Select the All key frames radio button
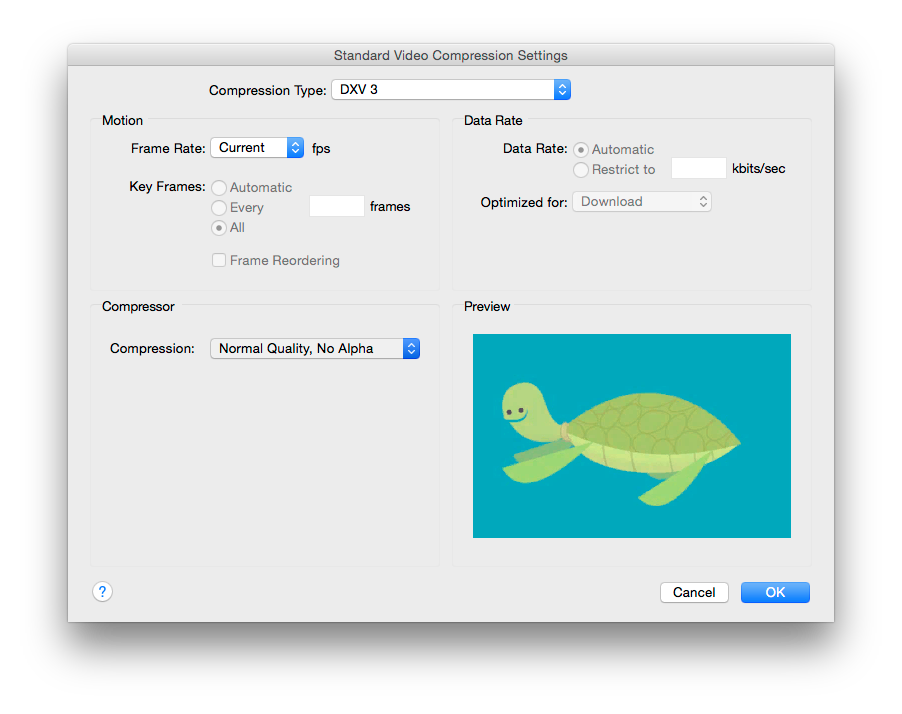The height and width of the screenshot is (714, 902). (x=219, y=228)
